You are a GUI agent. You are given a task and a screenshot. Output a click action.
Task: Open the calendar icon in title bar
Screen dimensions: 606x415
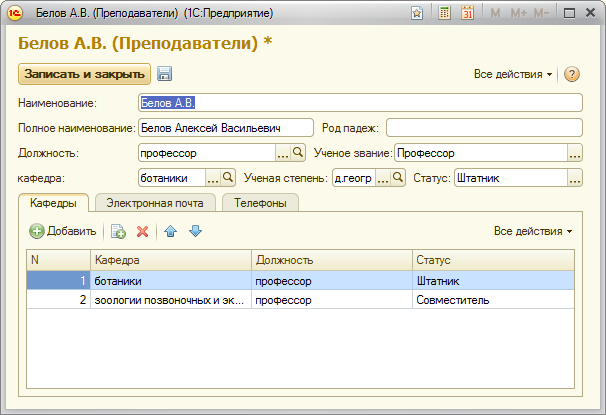point(468,13)
